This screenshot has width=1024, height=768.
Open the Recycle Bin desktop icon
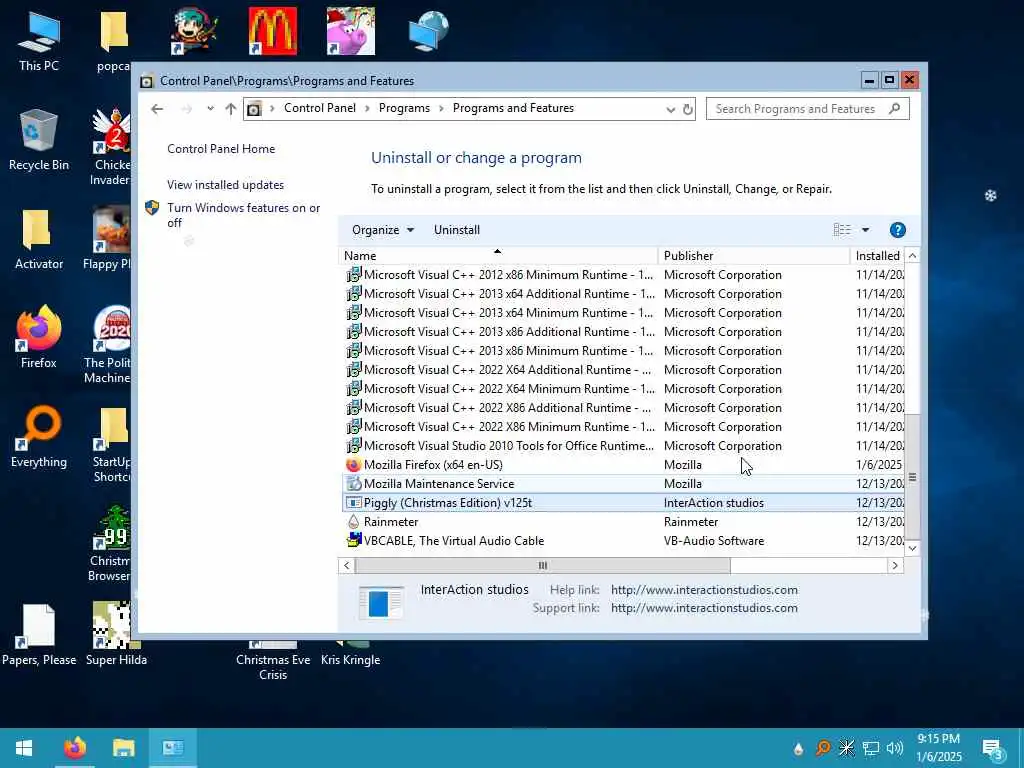[x=39, y=140]
